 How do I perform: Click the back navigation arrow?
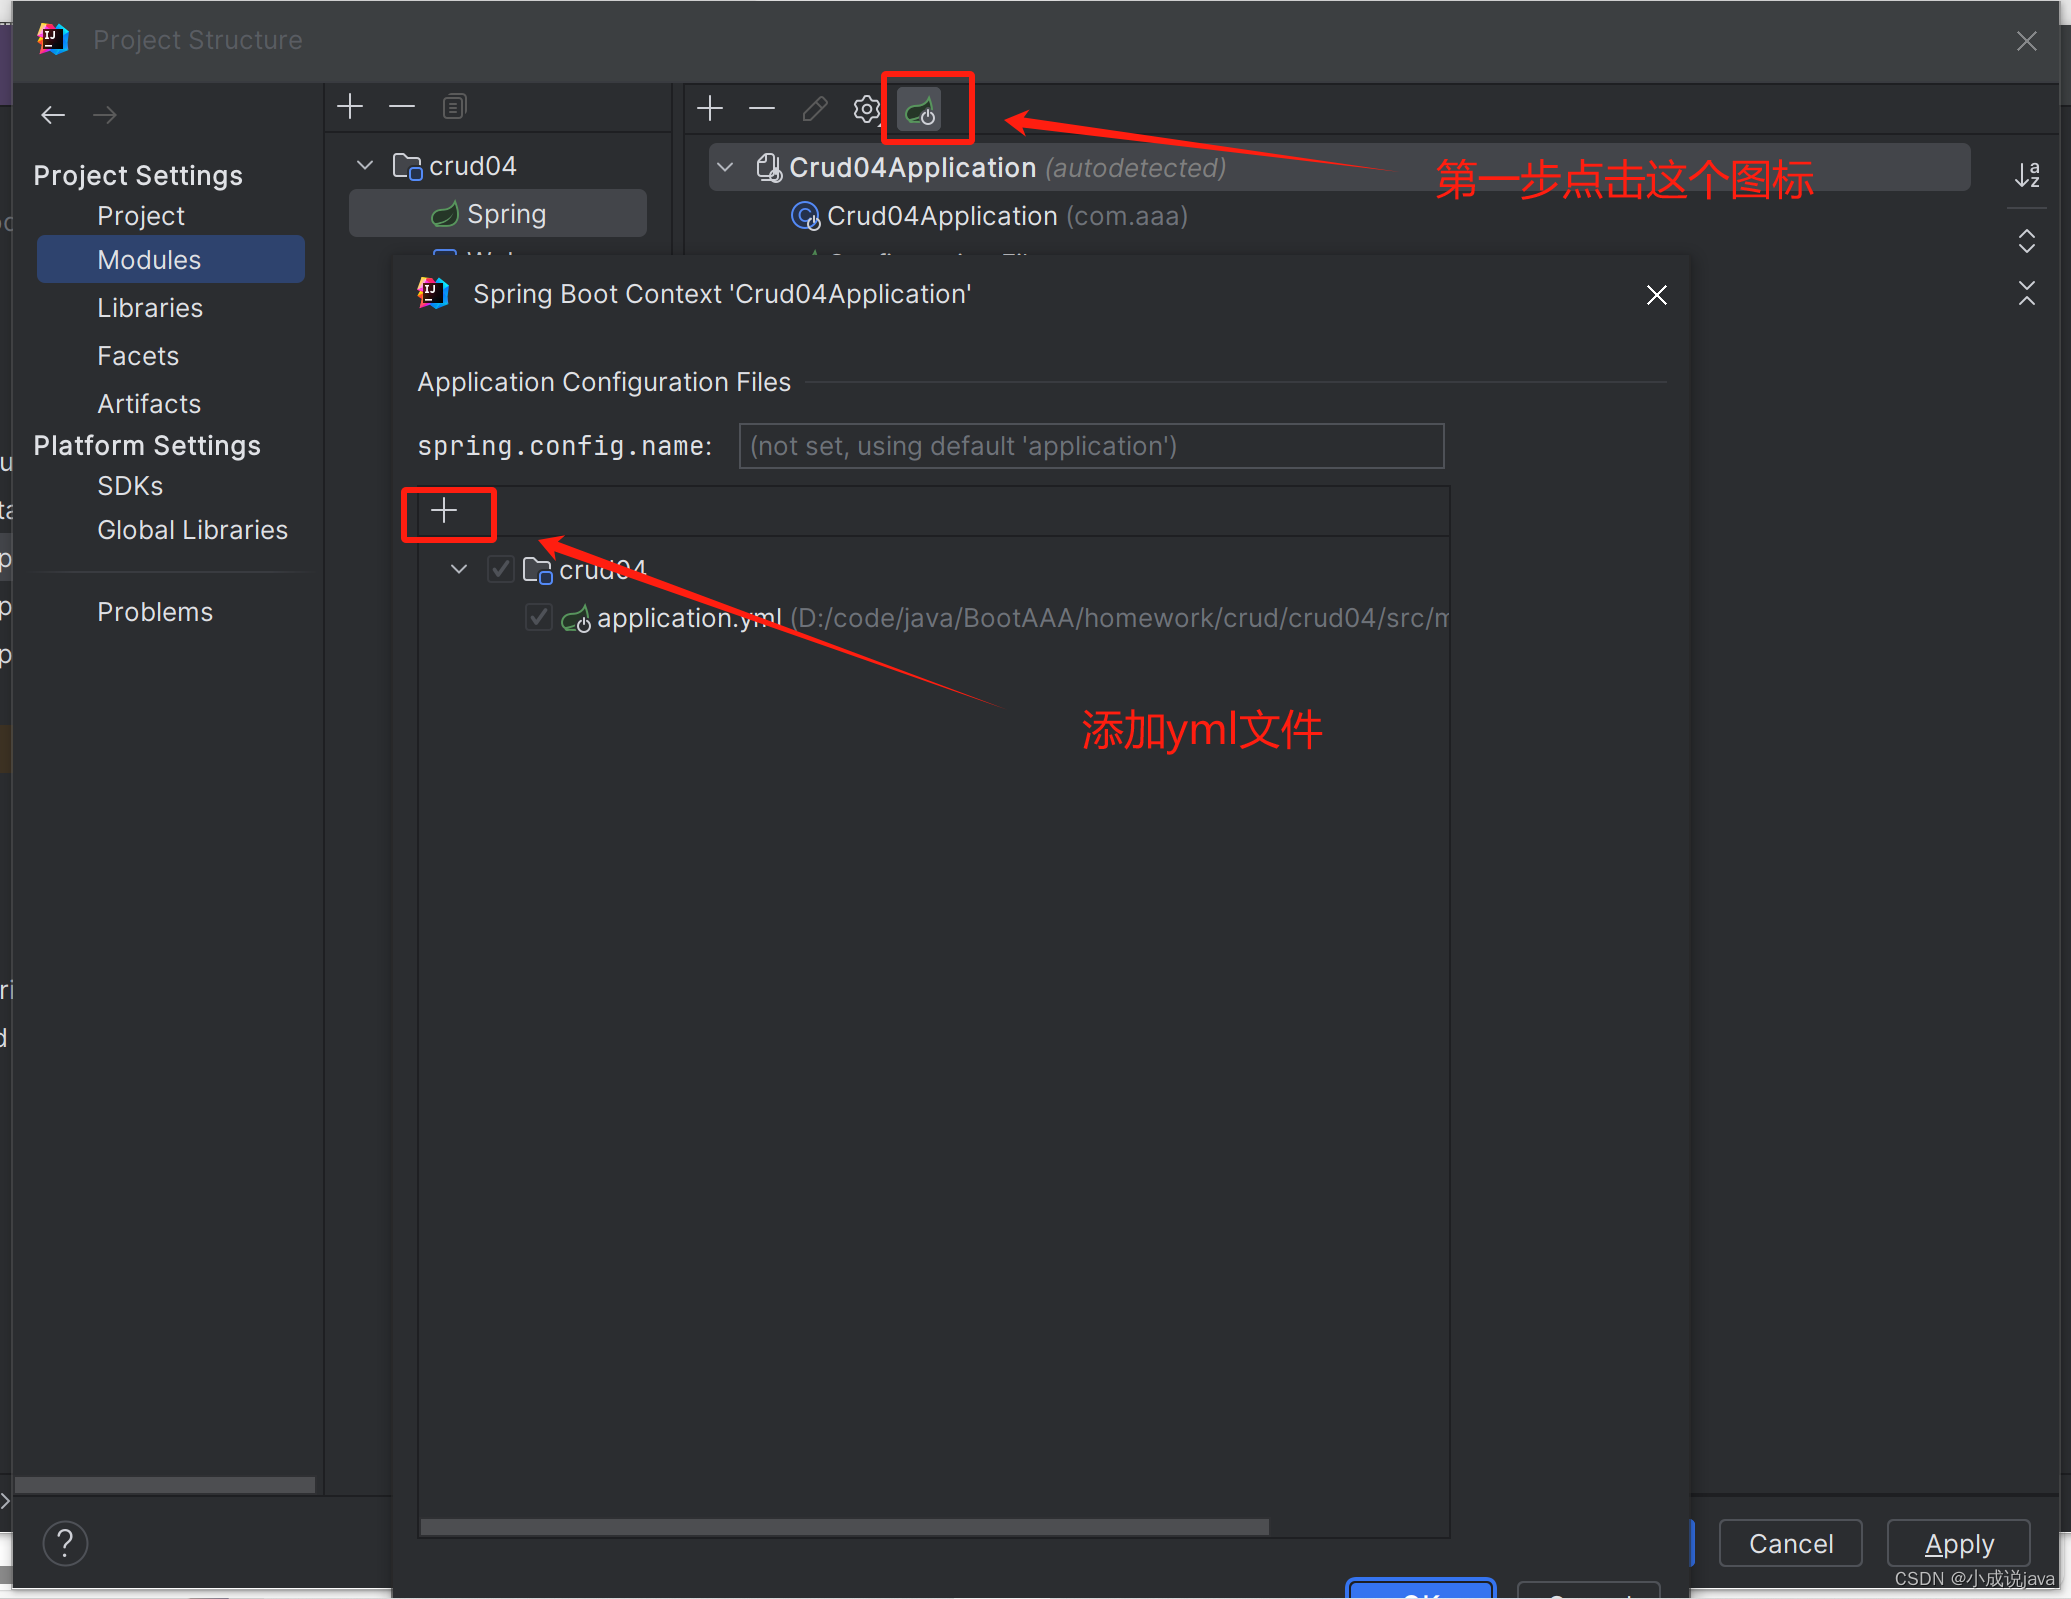[52, 114]
